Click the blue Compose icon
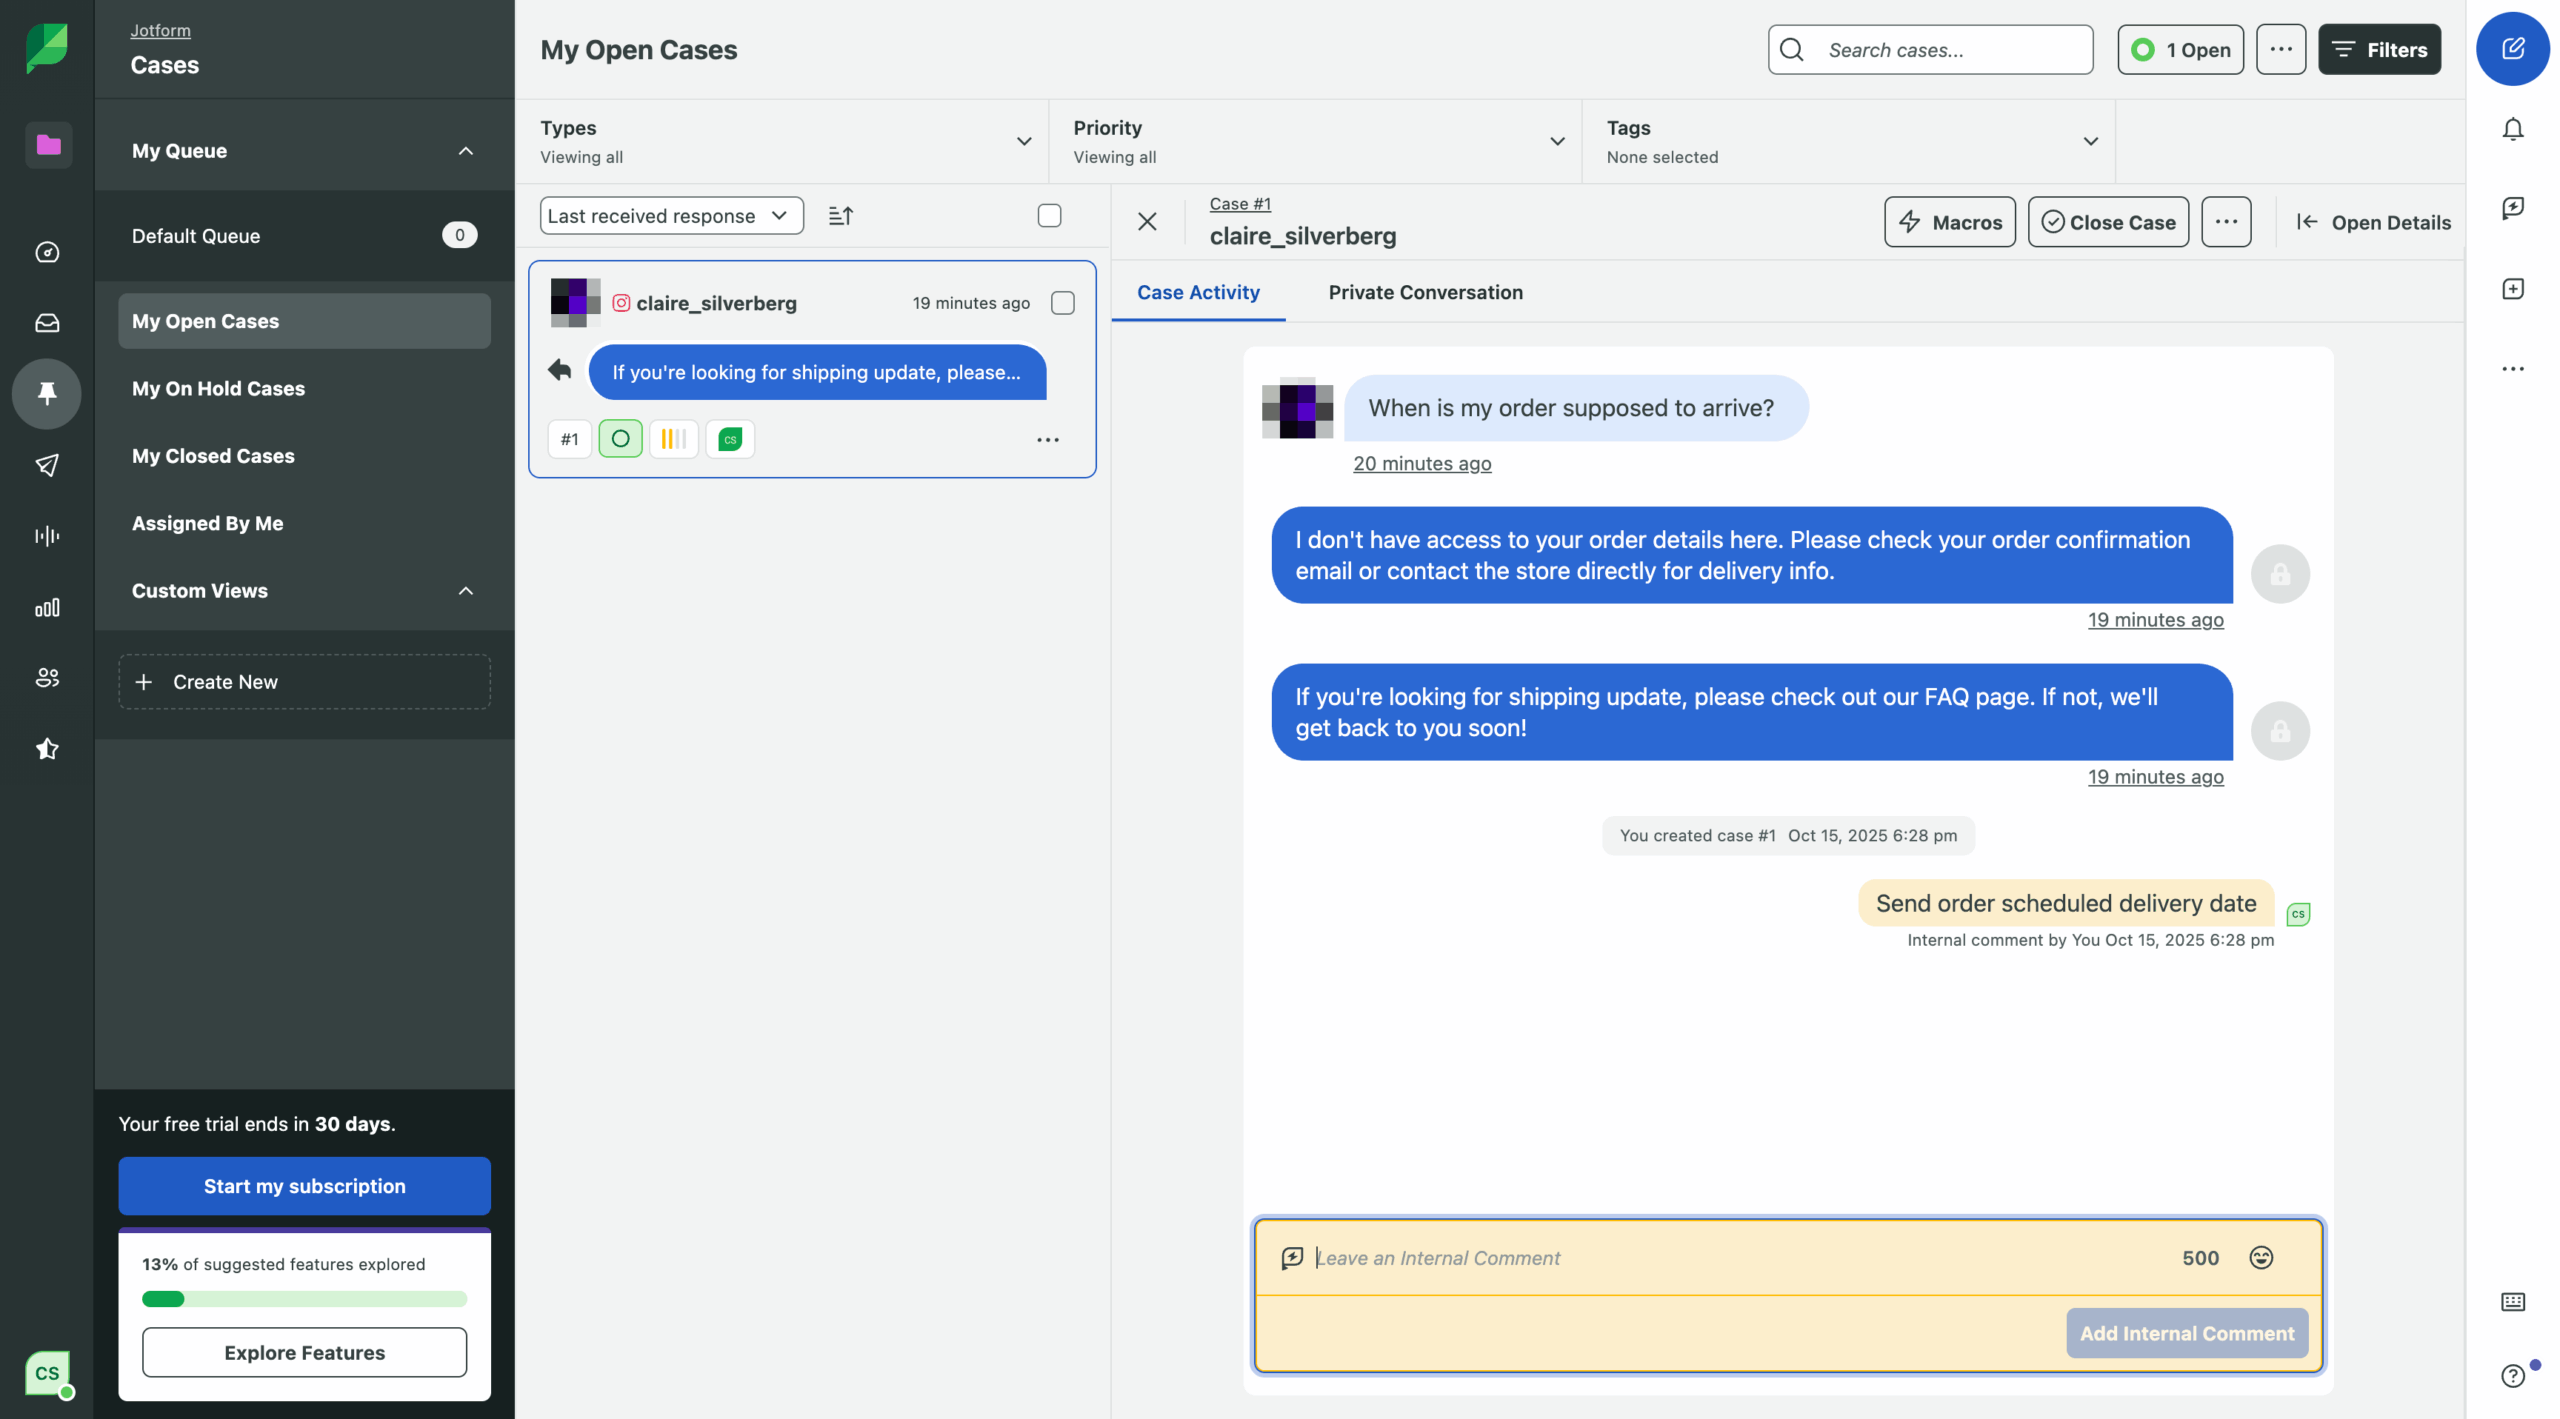 [2513, 47]
